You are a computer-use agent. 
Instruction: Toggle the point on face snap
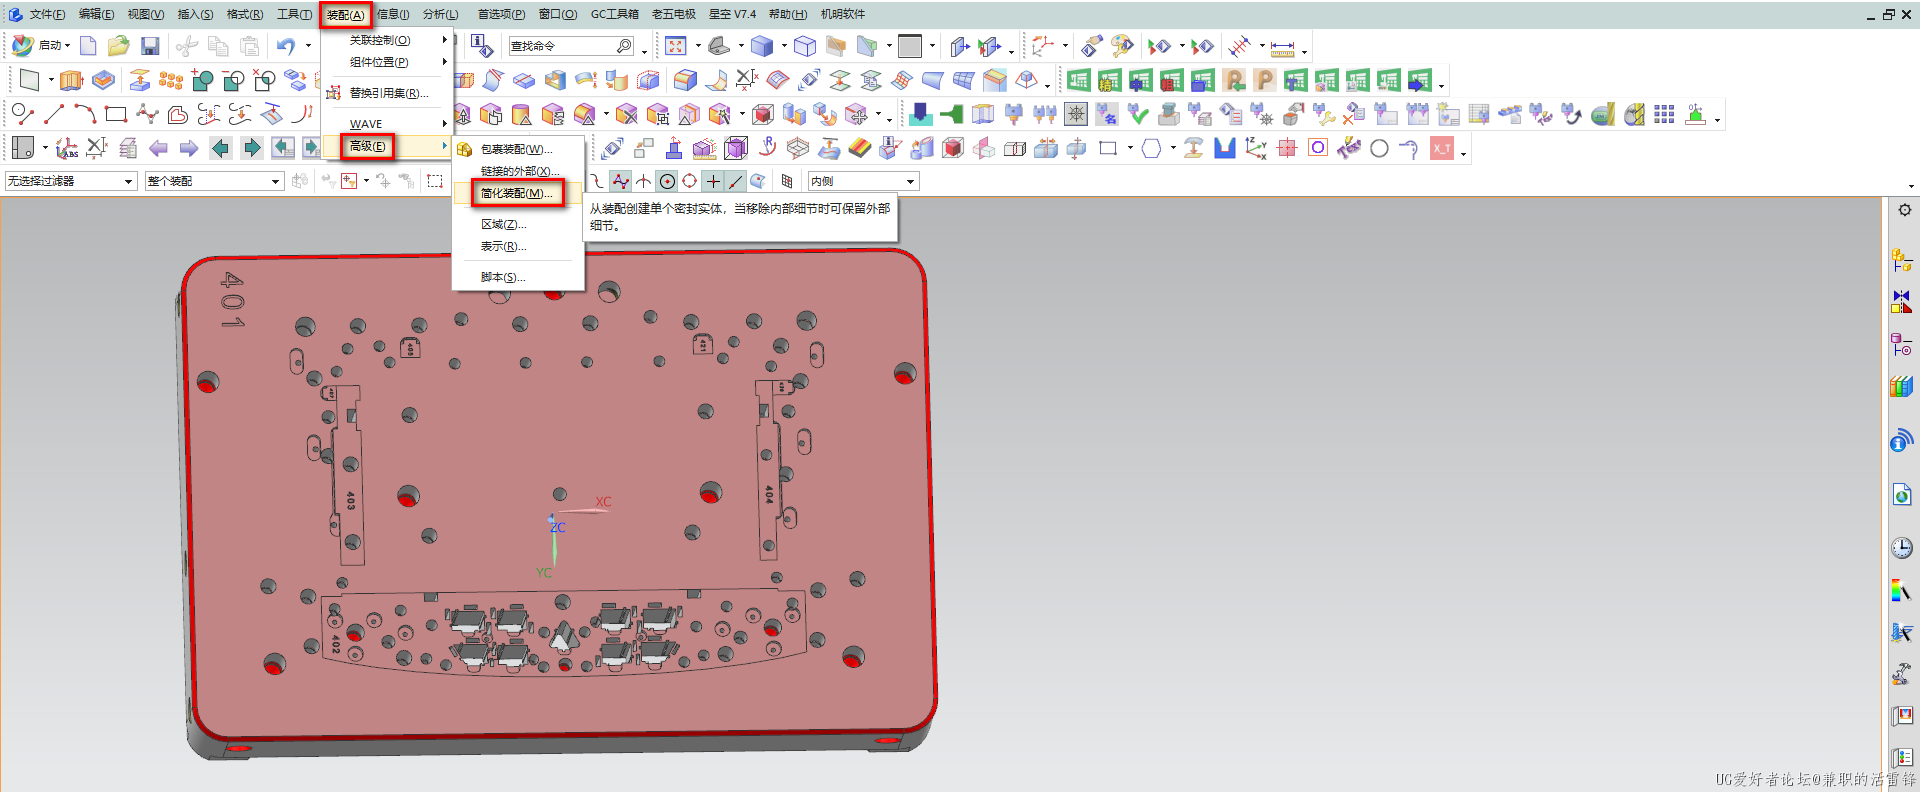click(x=759, y=181)
